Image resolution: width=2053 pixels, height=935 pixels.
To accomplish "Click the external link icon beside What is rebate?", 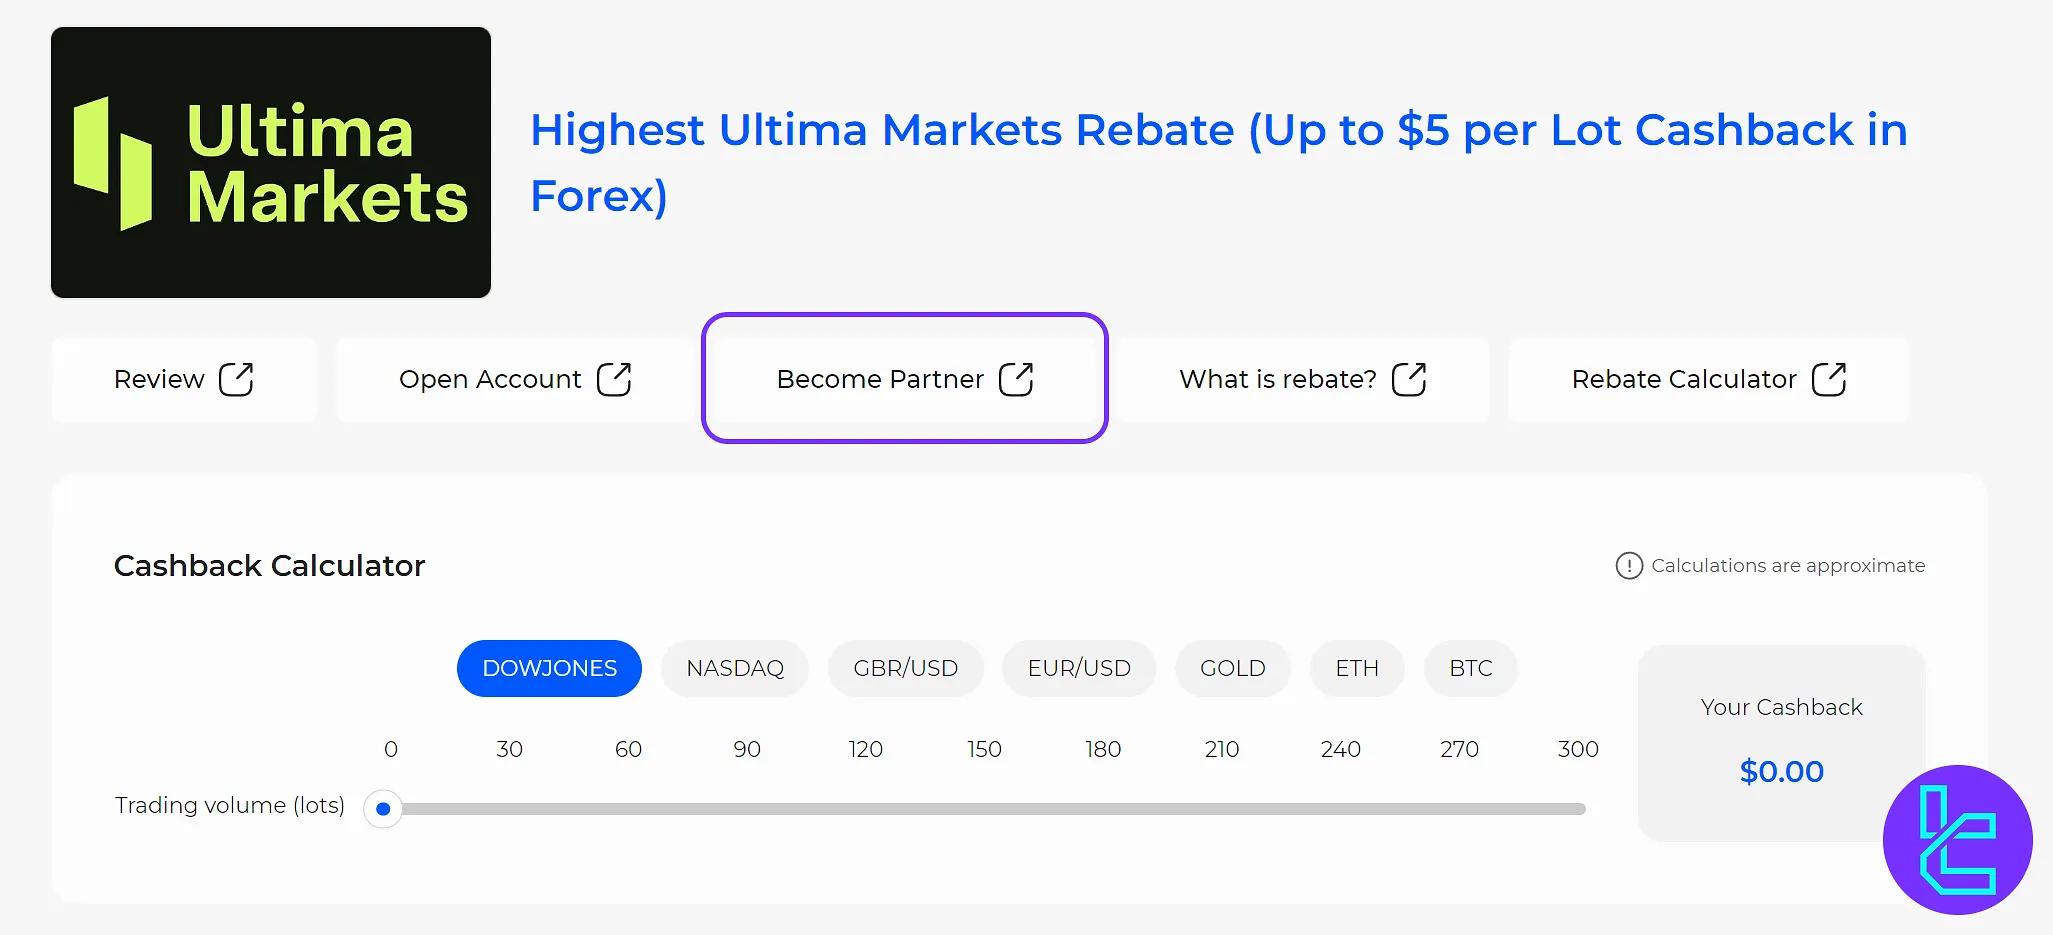I will pos(1409,380).
